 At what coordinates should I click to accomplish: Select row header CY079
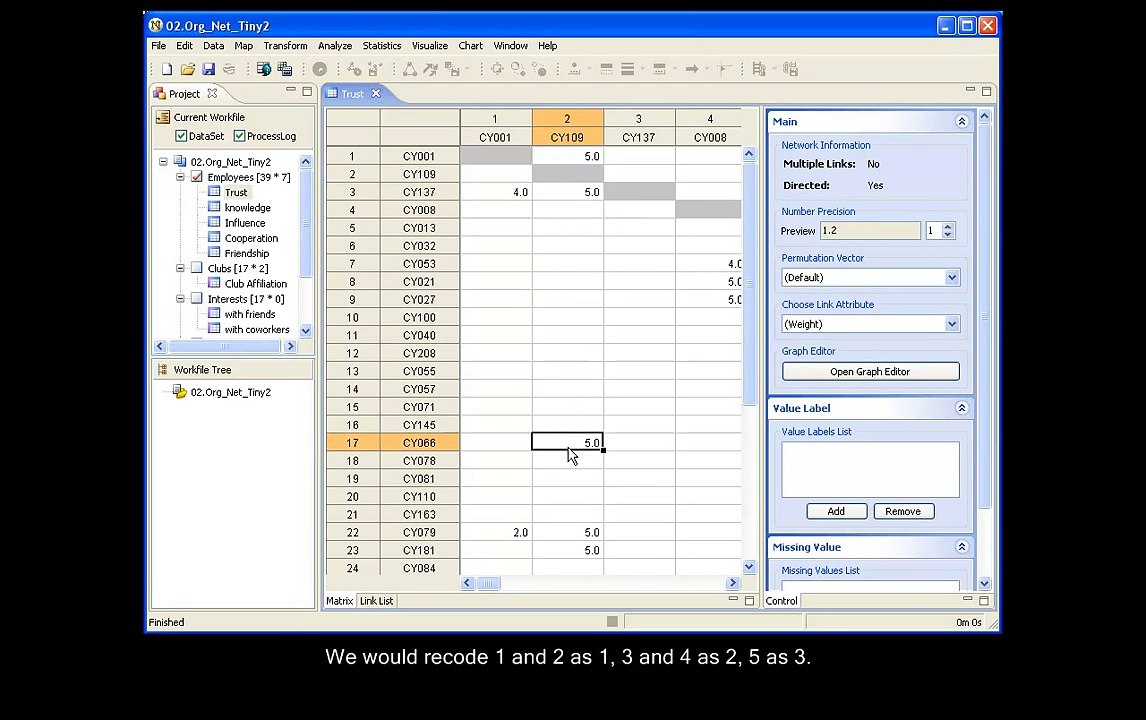point(420,532)
